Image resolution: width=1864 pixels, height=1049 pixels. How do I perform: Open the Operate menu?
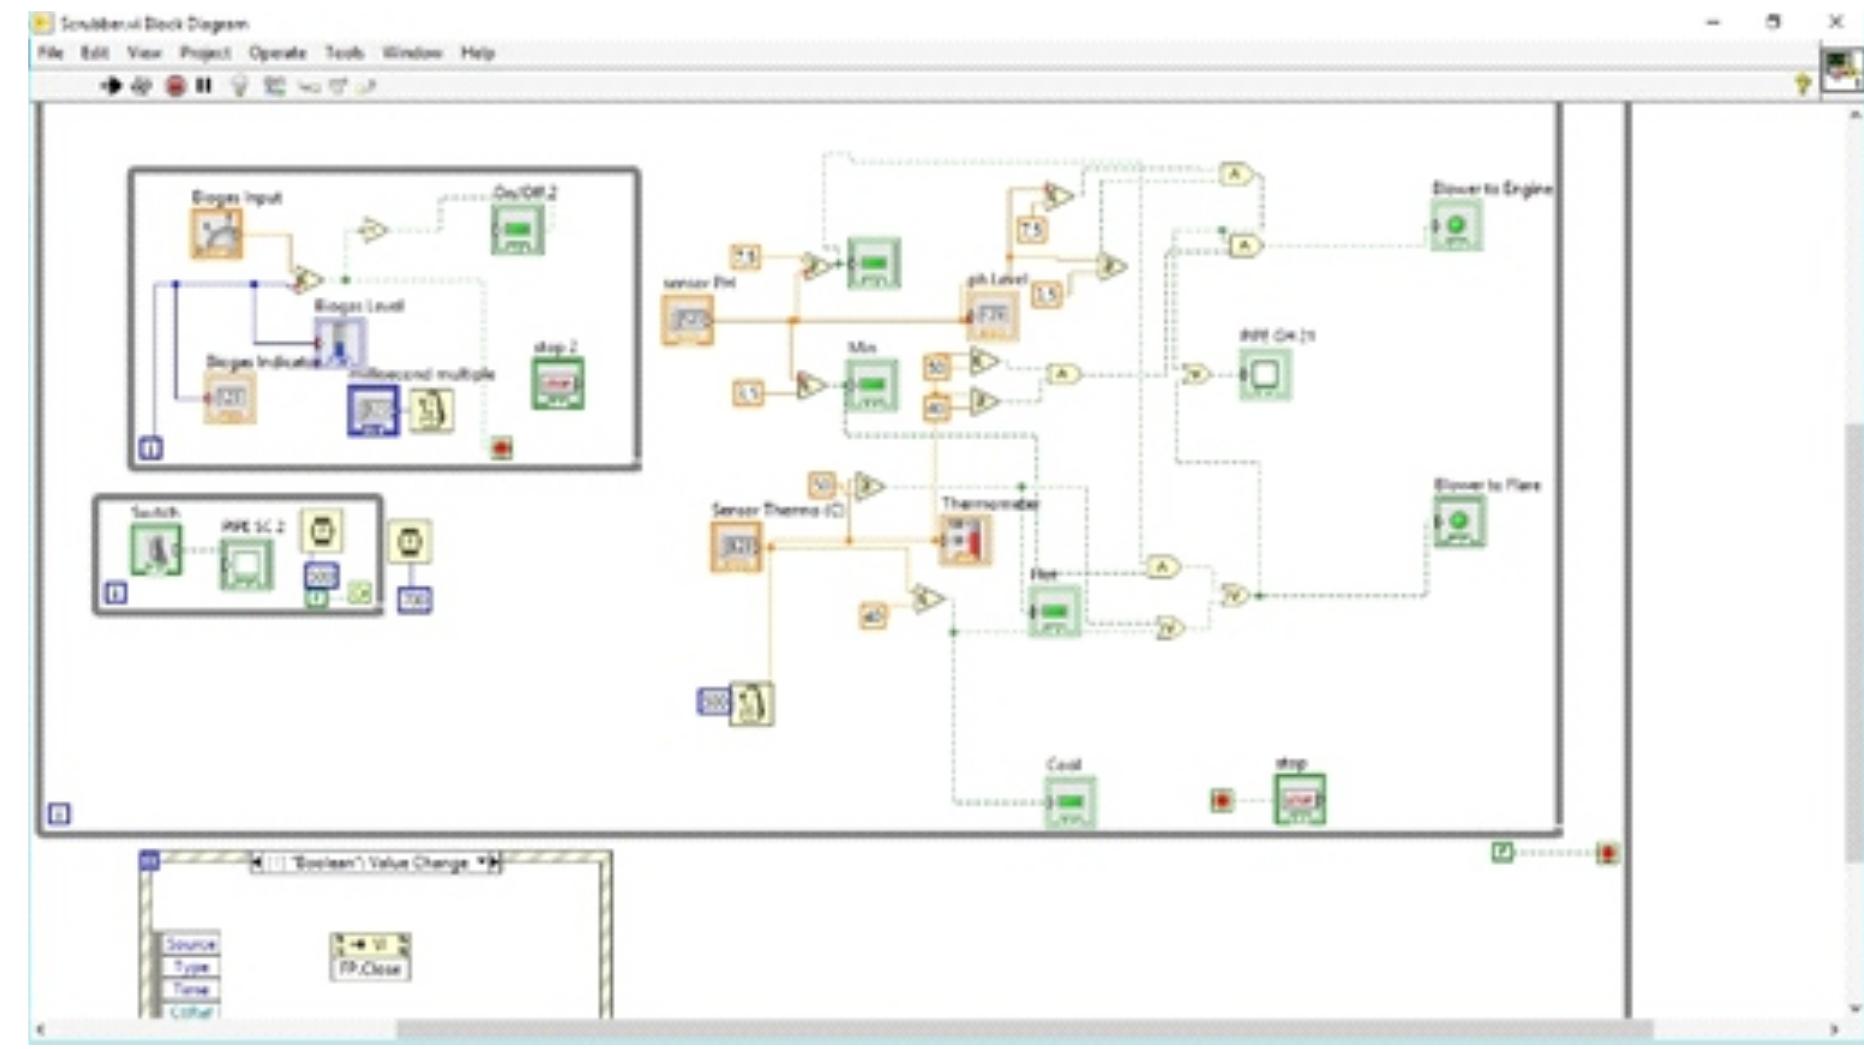(x=277, y=52)
